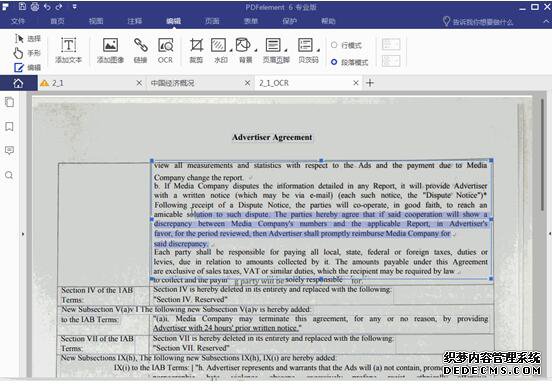Expand the 贝茨码 dropdown arrow
Viewport: 552px width, 385px height.
pos(318,50)
